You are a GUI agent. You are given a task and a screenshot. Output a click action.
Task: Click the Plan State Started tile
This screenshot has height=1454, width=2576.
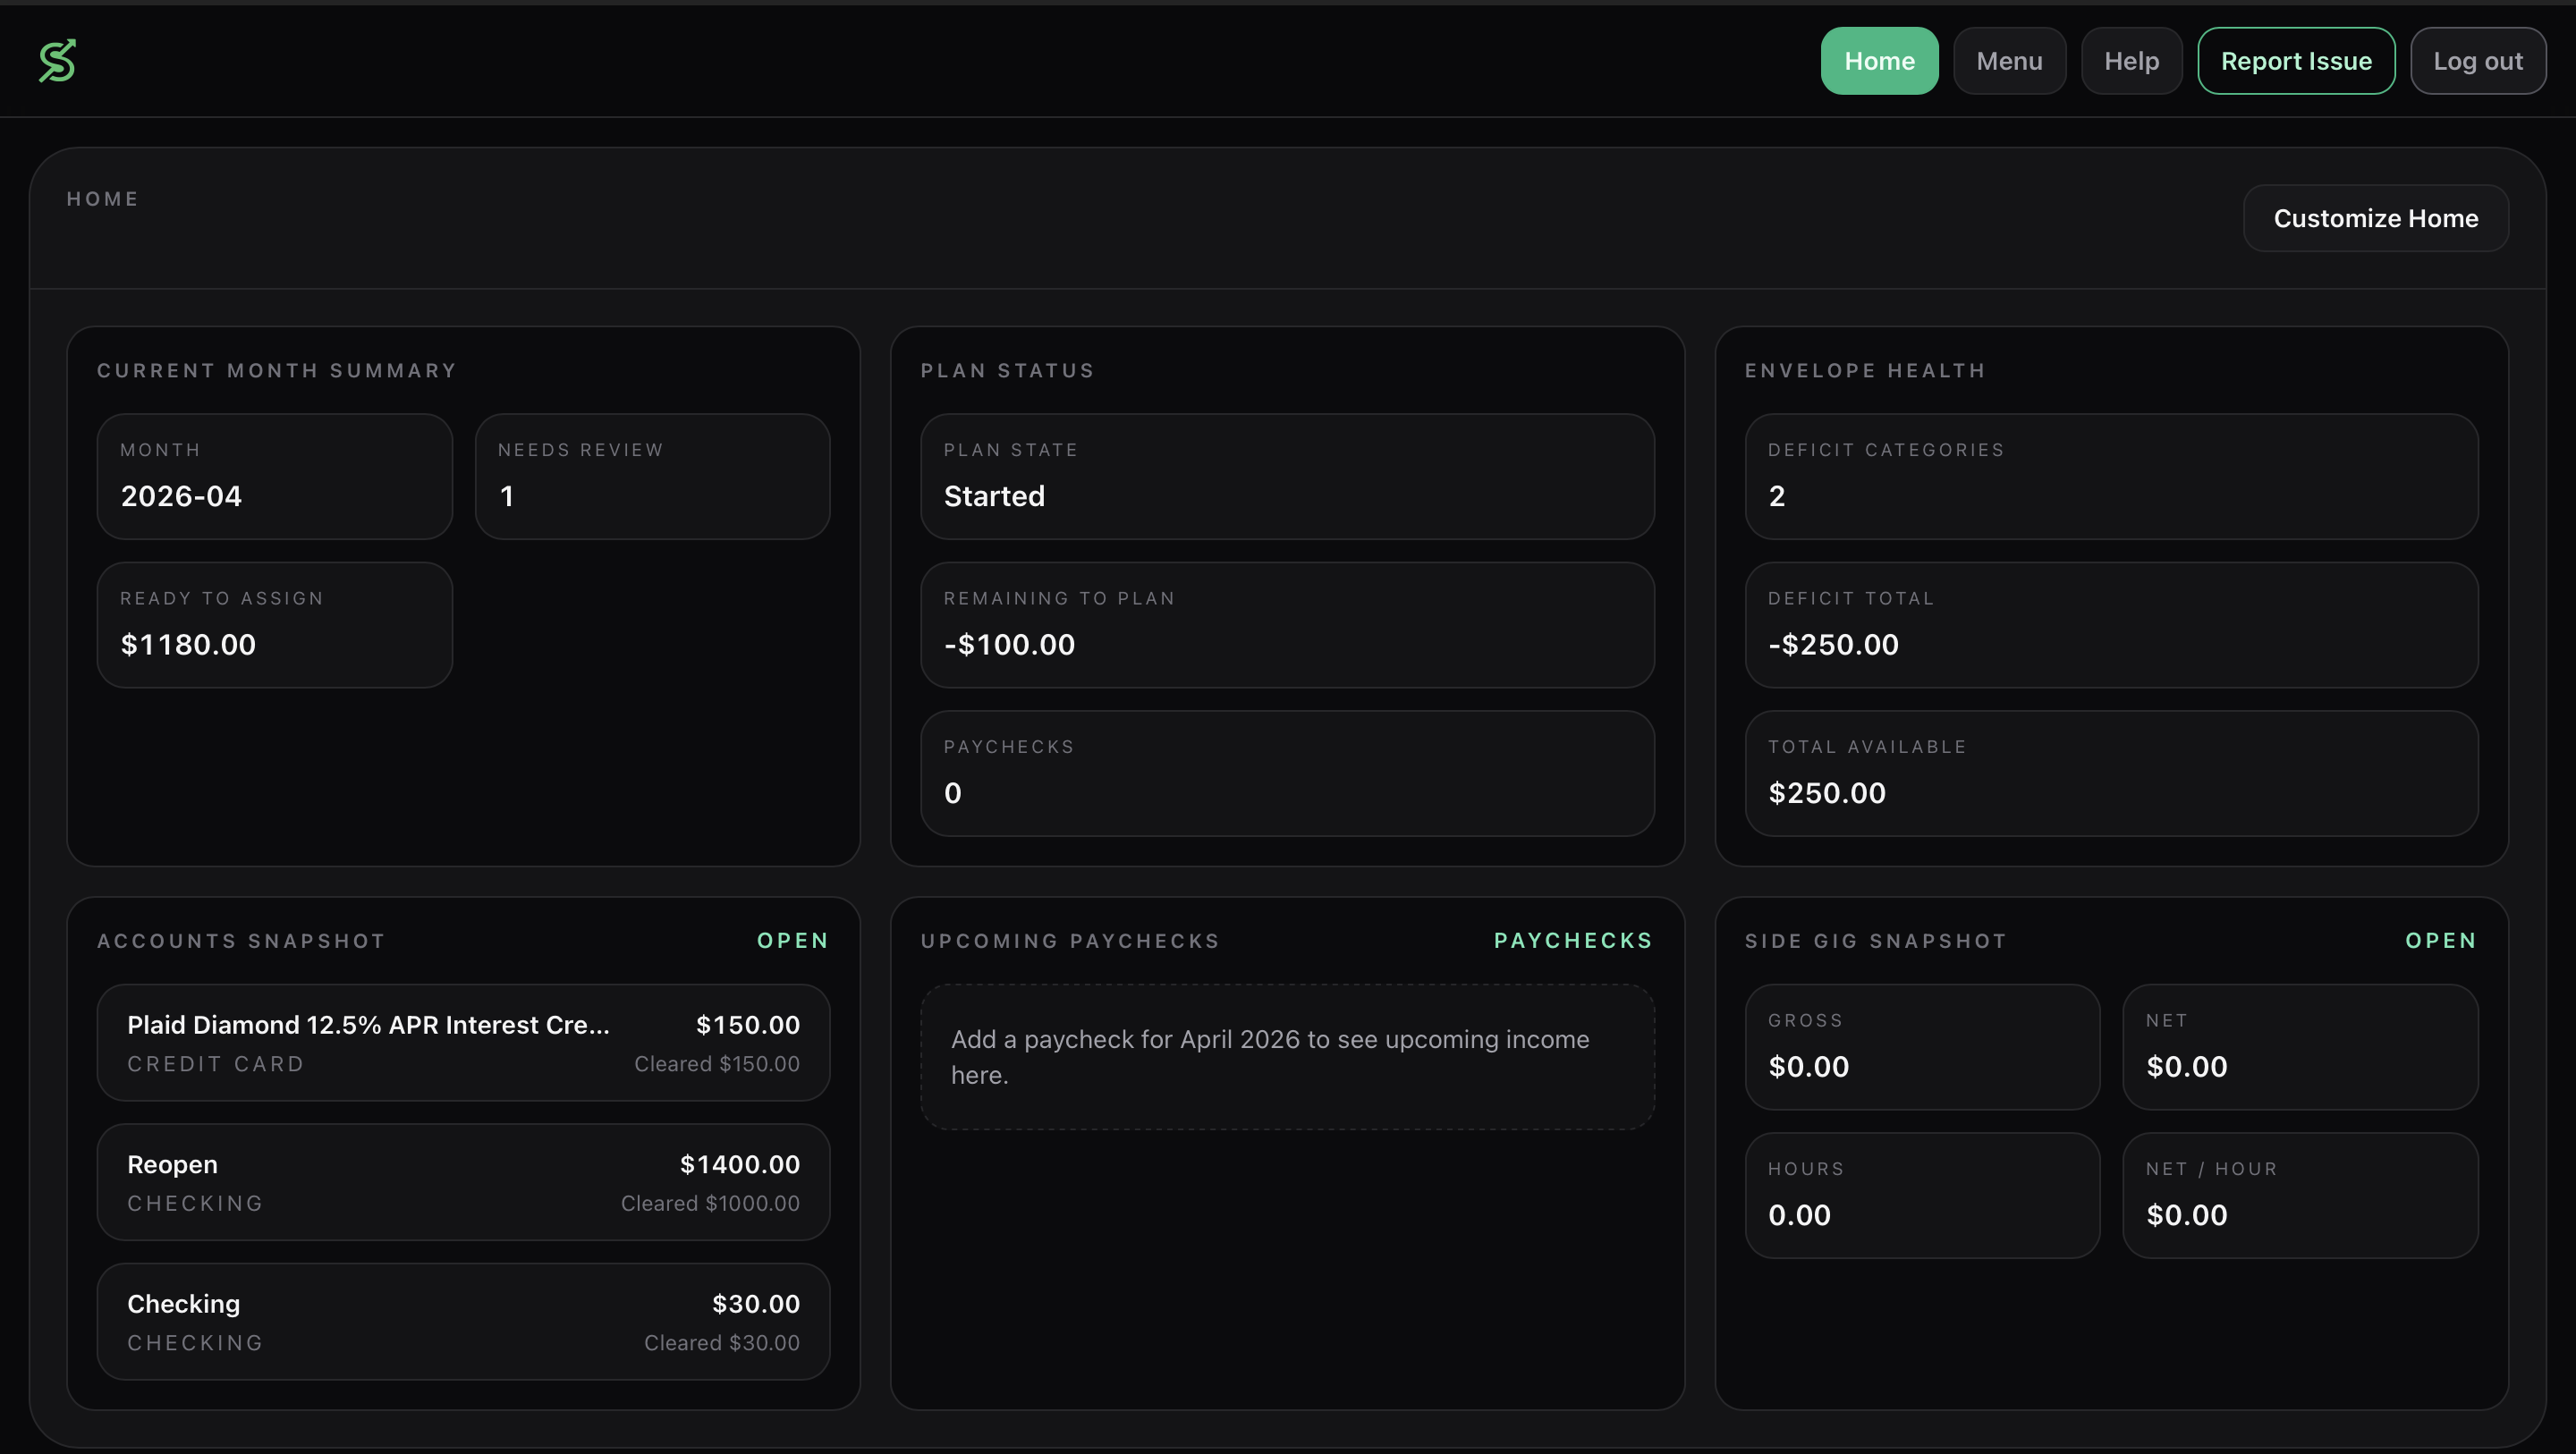[x=1288, y=477]
